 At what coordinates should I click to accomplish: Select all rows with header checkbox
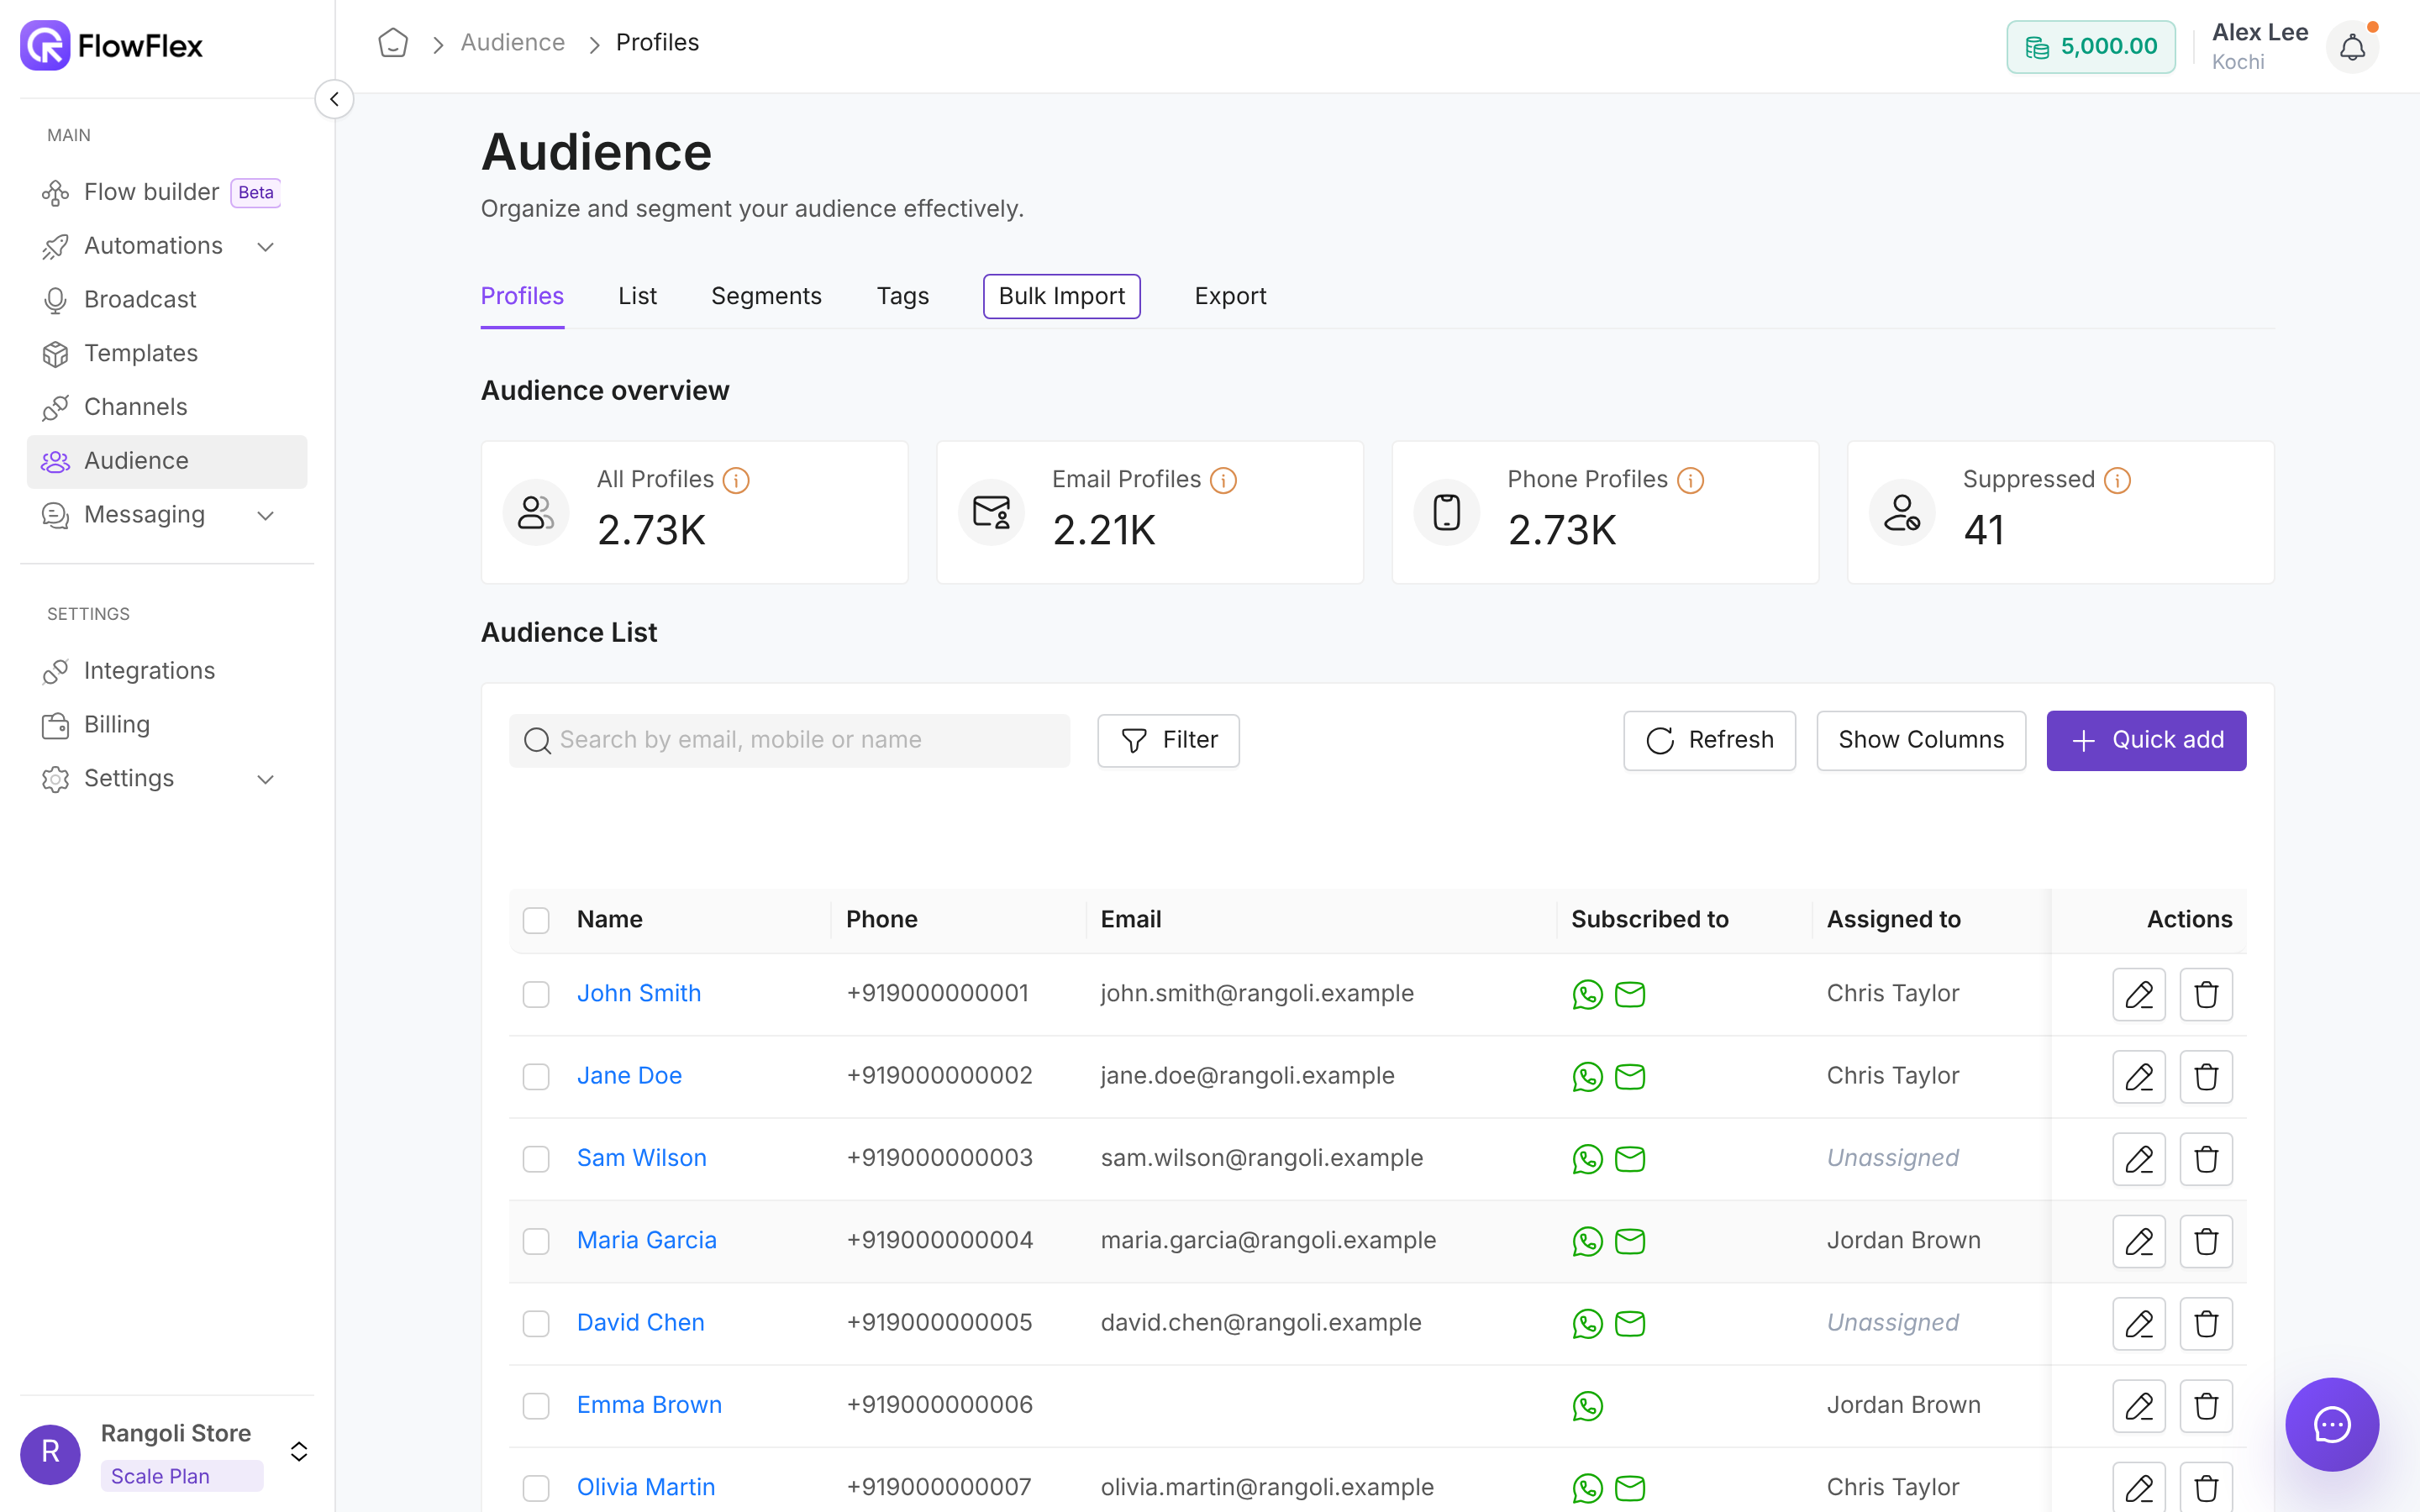click(x=536, y=920)
